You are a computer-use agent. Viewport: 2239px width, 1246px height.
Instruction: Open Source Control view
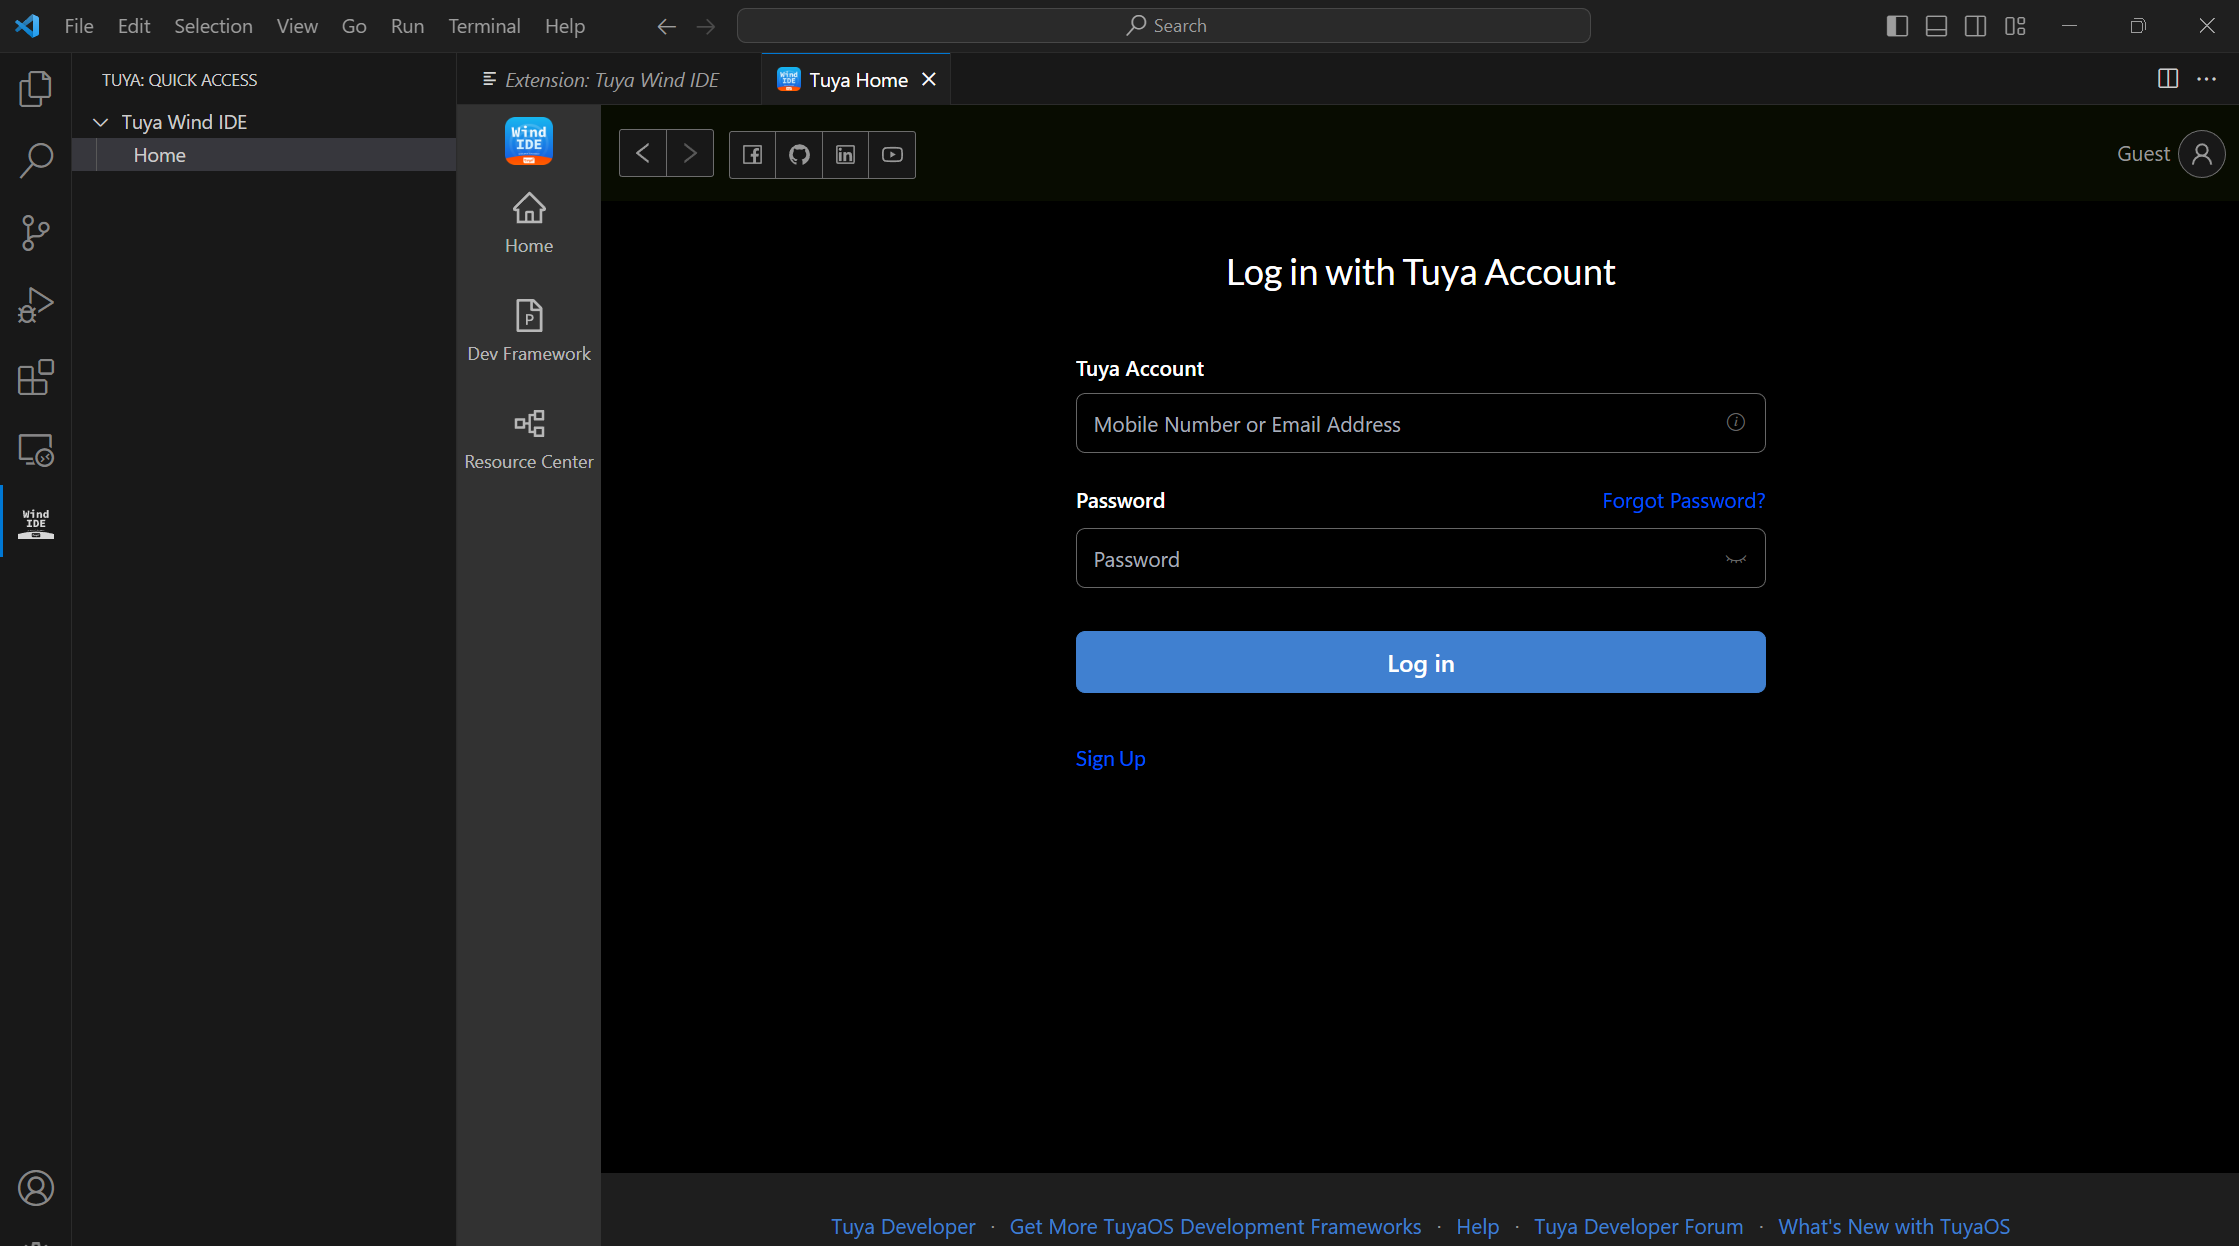click(36, 233)
